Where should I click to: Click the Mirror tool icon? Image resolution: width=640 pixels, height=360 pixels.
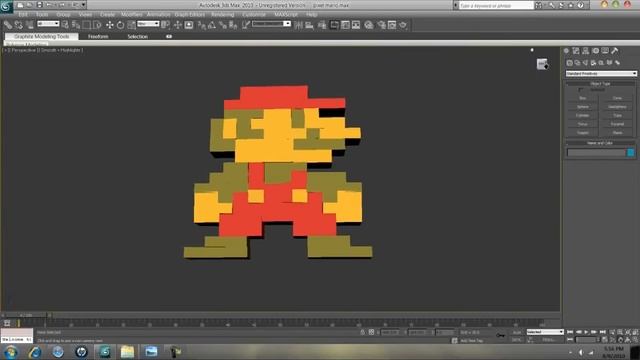click(x=298, y=25)
